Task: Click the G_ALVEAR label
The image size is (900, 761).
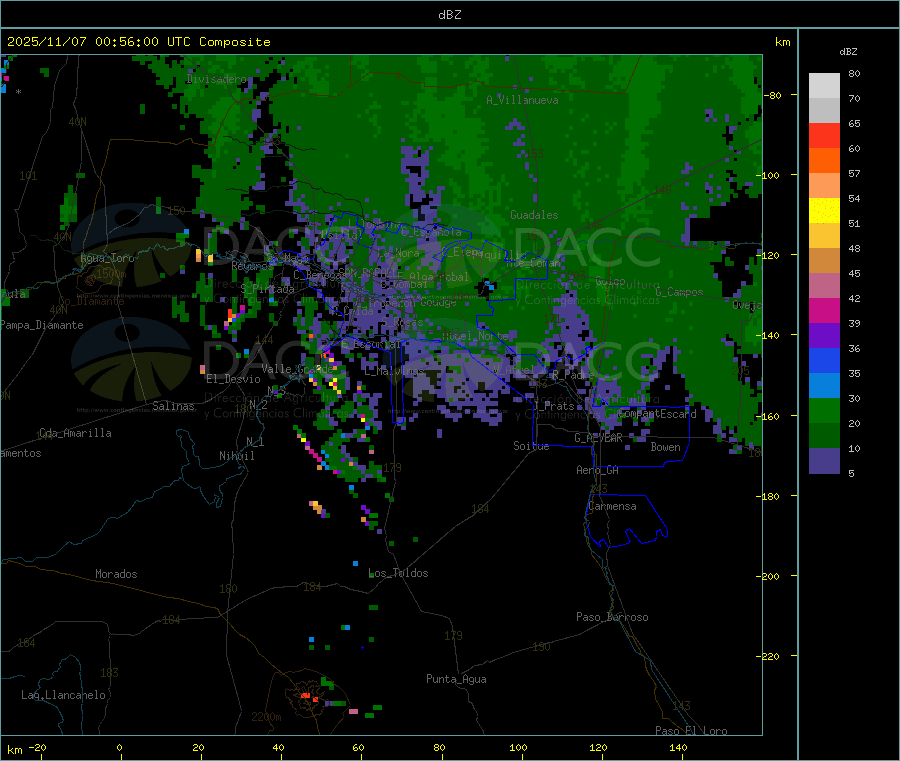Action: (x=598, y=438)
